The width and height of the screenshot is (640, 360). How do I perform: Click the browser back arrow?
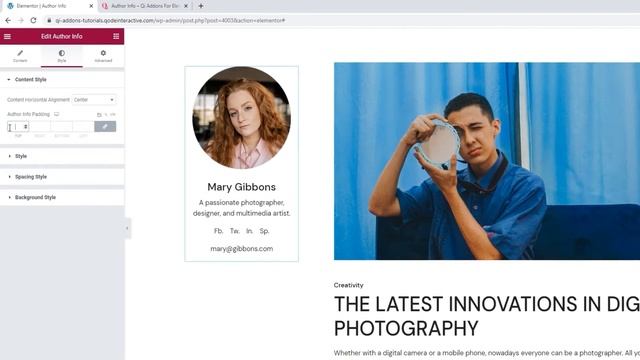[x=8, y=20]
